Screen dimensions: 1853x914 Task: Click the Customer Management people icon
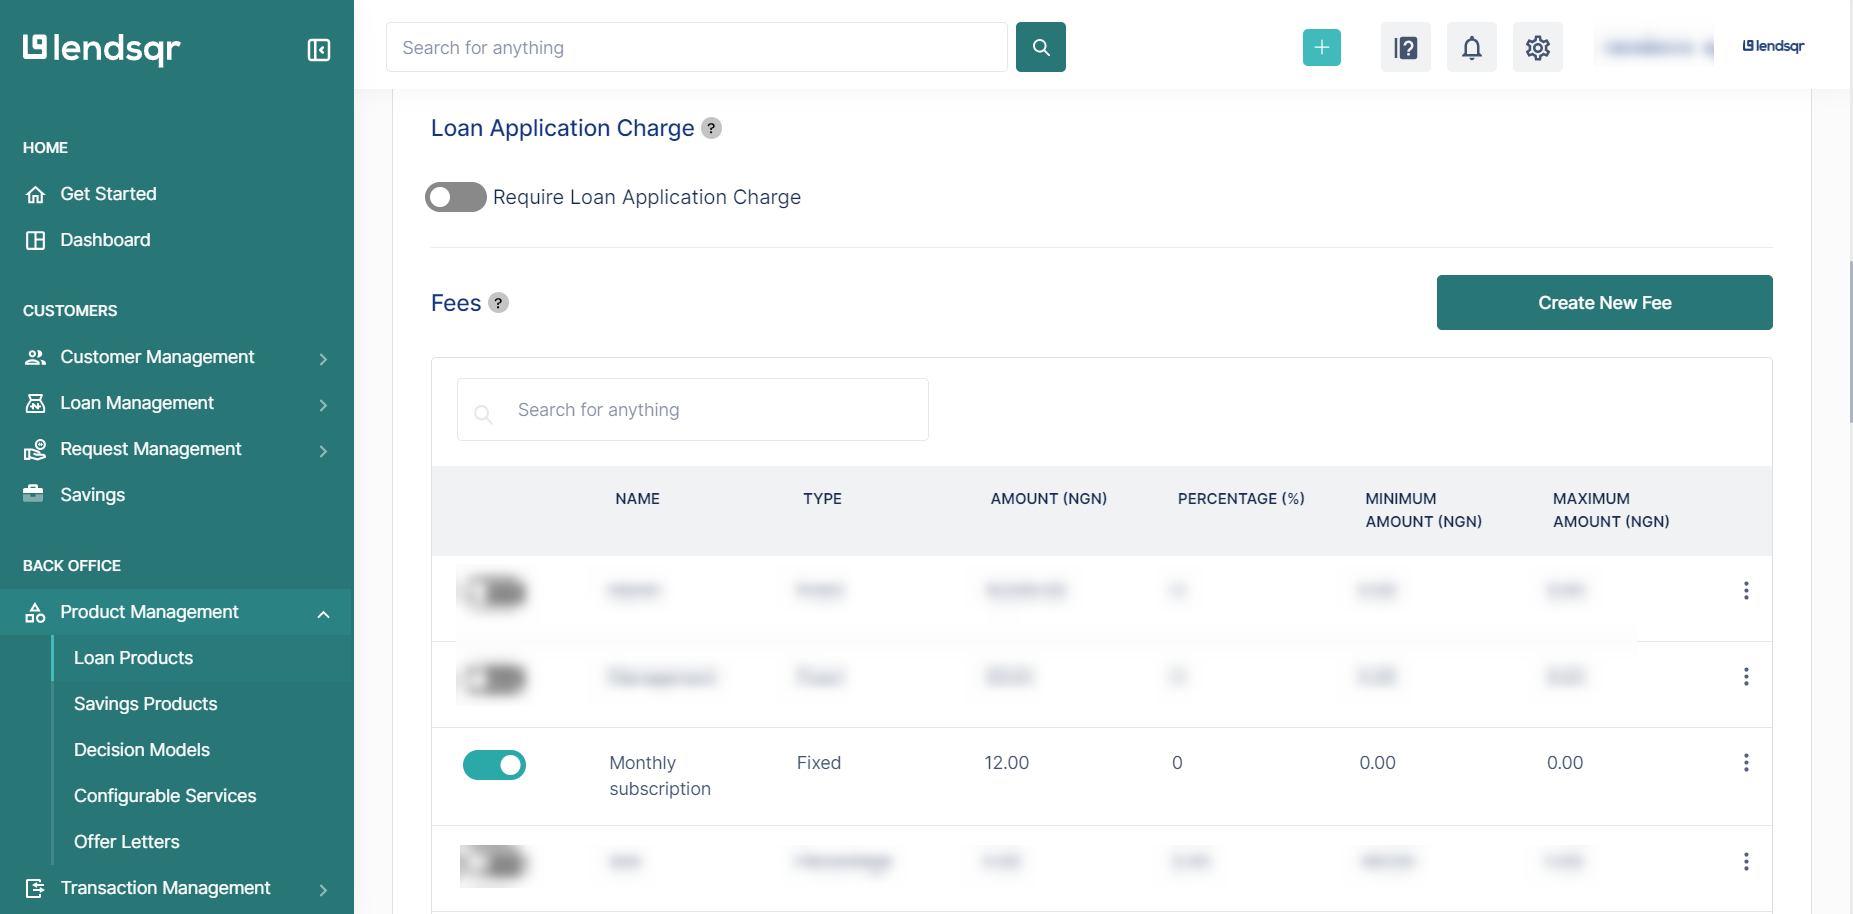pyautogui.click(x=35, y=357)
